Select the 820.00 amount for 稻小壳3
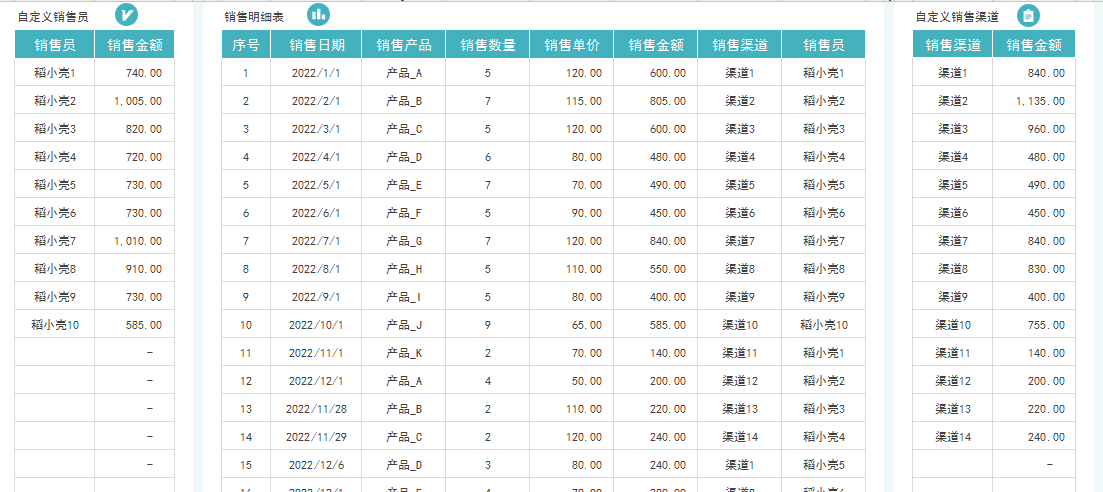The width and height of the screenshot is (1103, 492). [135, 129]
